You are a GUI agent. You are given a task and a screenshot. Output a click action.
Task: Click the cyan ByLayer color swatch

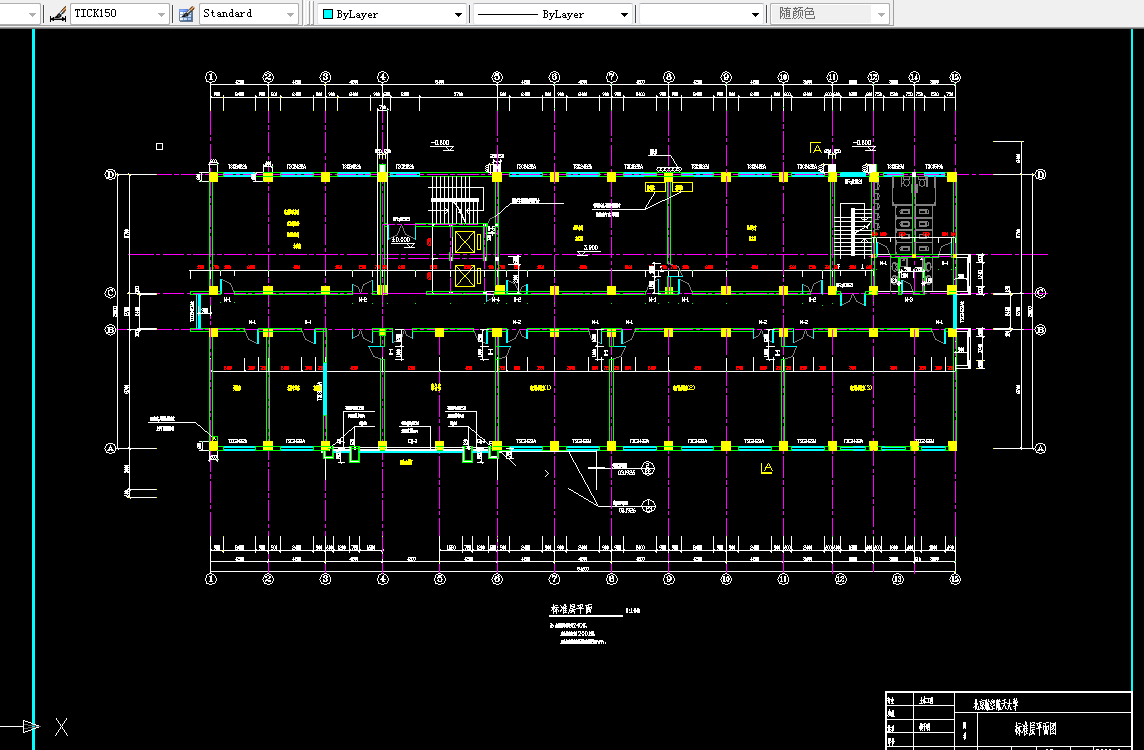[328, 14]
